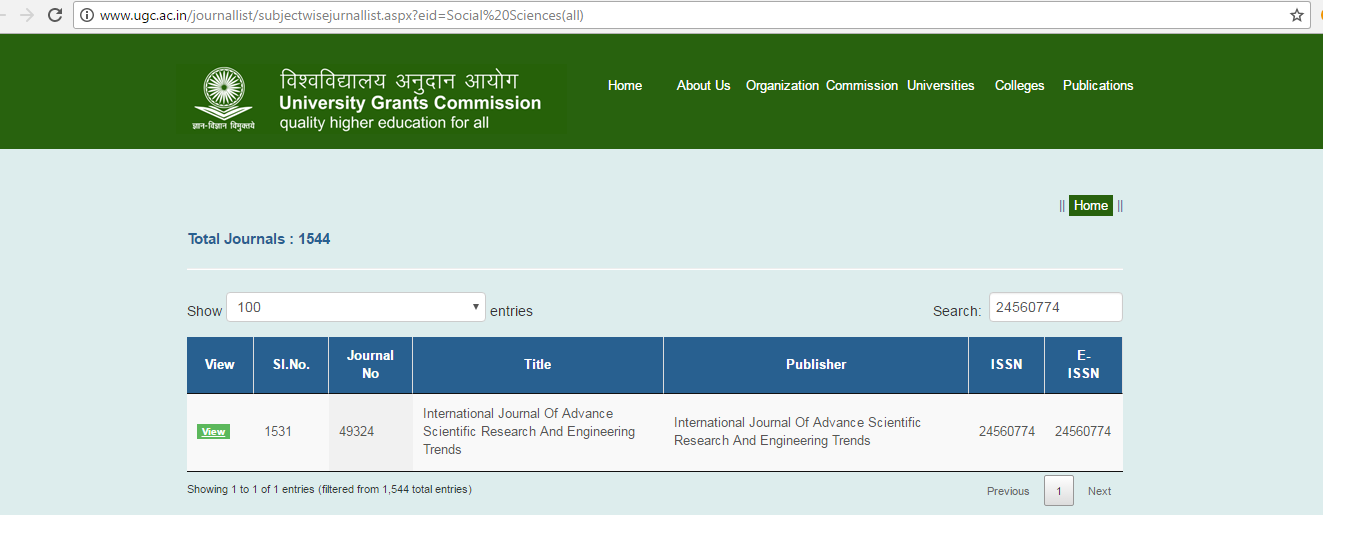Select ISSN value in the ISSN column
The height and width of the screenshot is (553, 1352).
[1007, 432]
